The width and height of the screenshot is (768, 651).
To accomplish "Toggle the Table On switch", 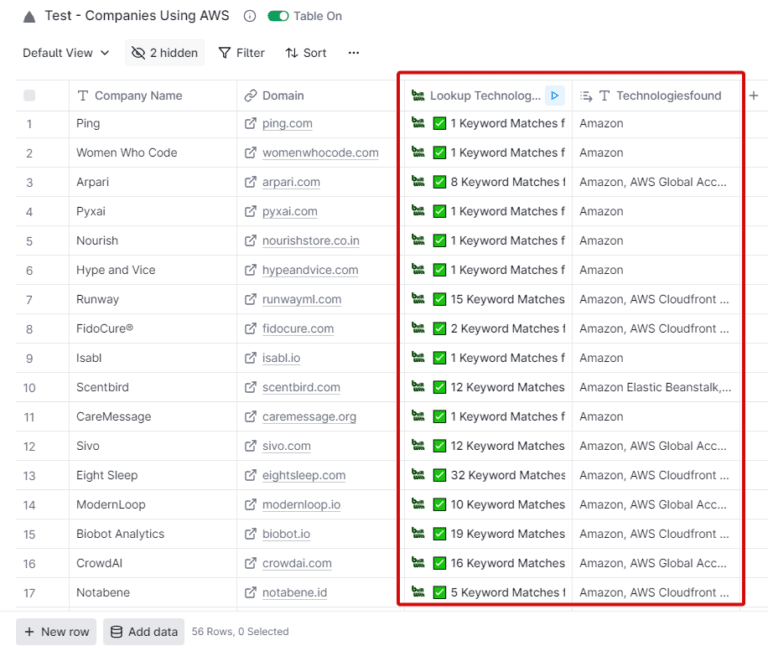I will 278,16.
